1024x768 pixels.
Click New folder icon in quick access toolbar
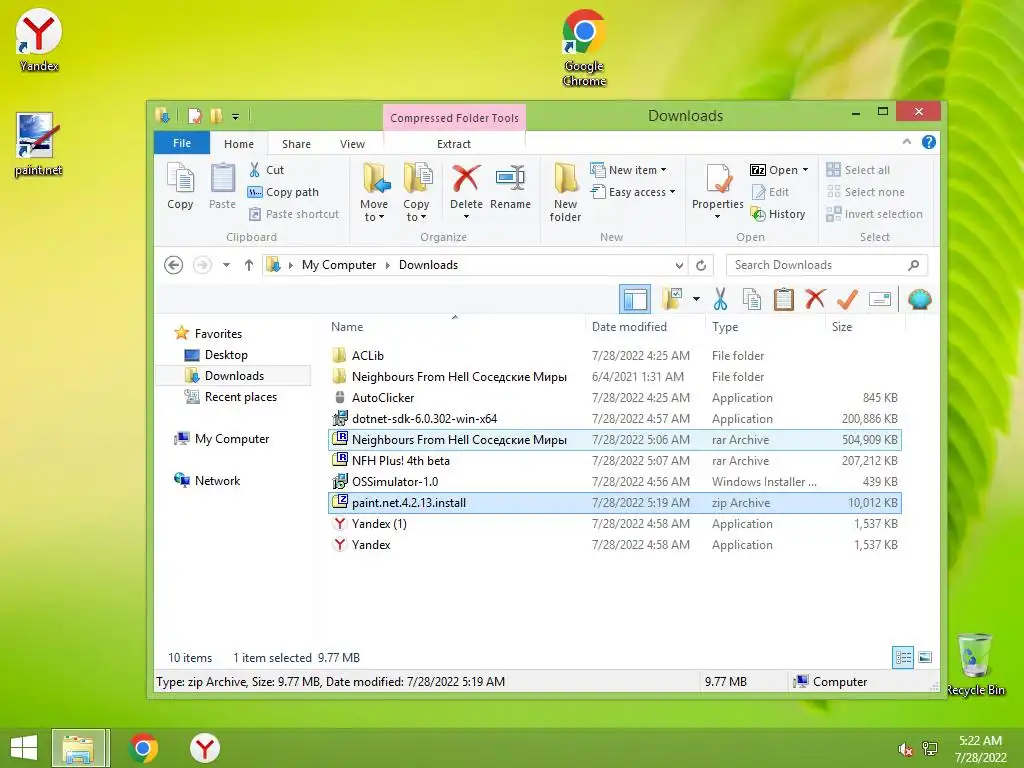tap(216, 116)
